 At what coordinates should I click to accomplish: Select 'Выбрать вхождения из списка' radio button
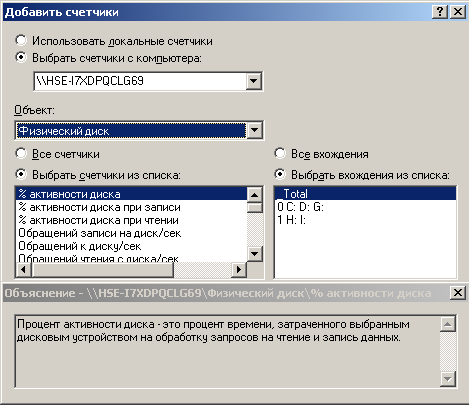click(280, 174)
